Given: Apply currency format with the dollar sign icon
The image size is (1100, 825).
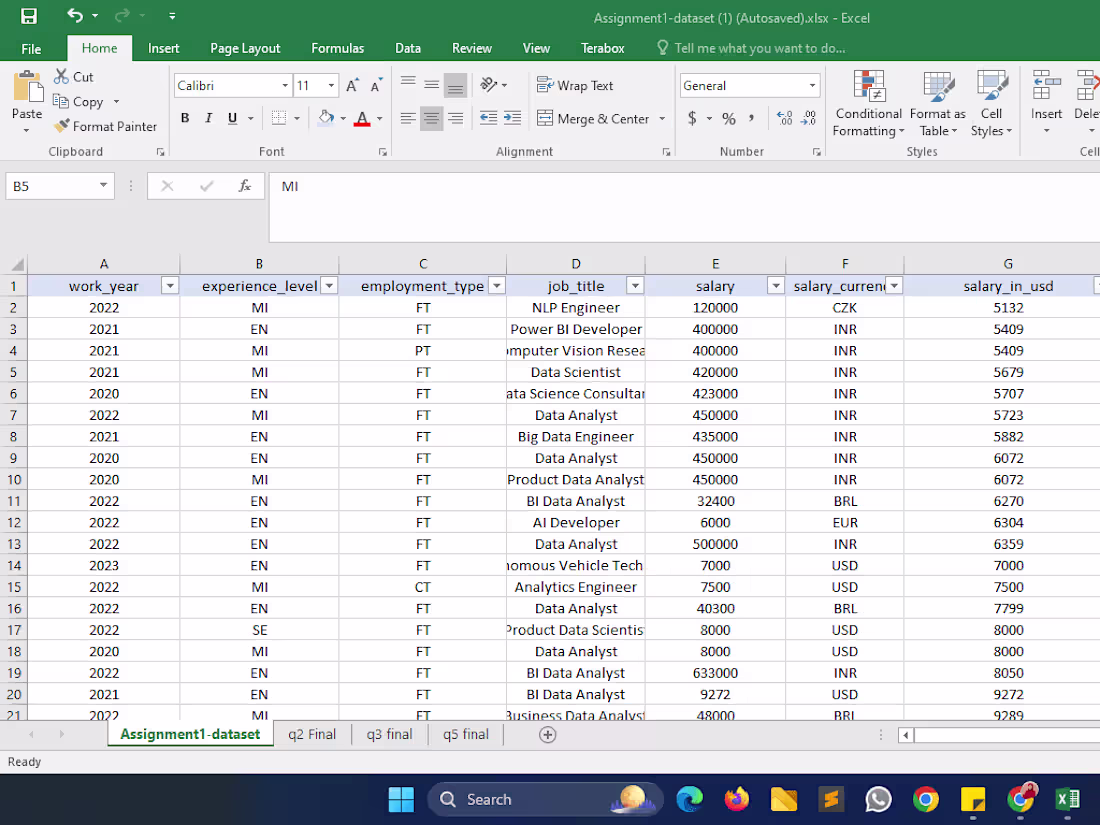Looking at the screenshot, I should coord(691,117).
